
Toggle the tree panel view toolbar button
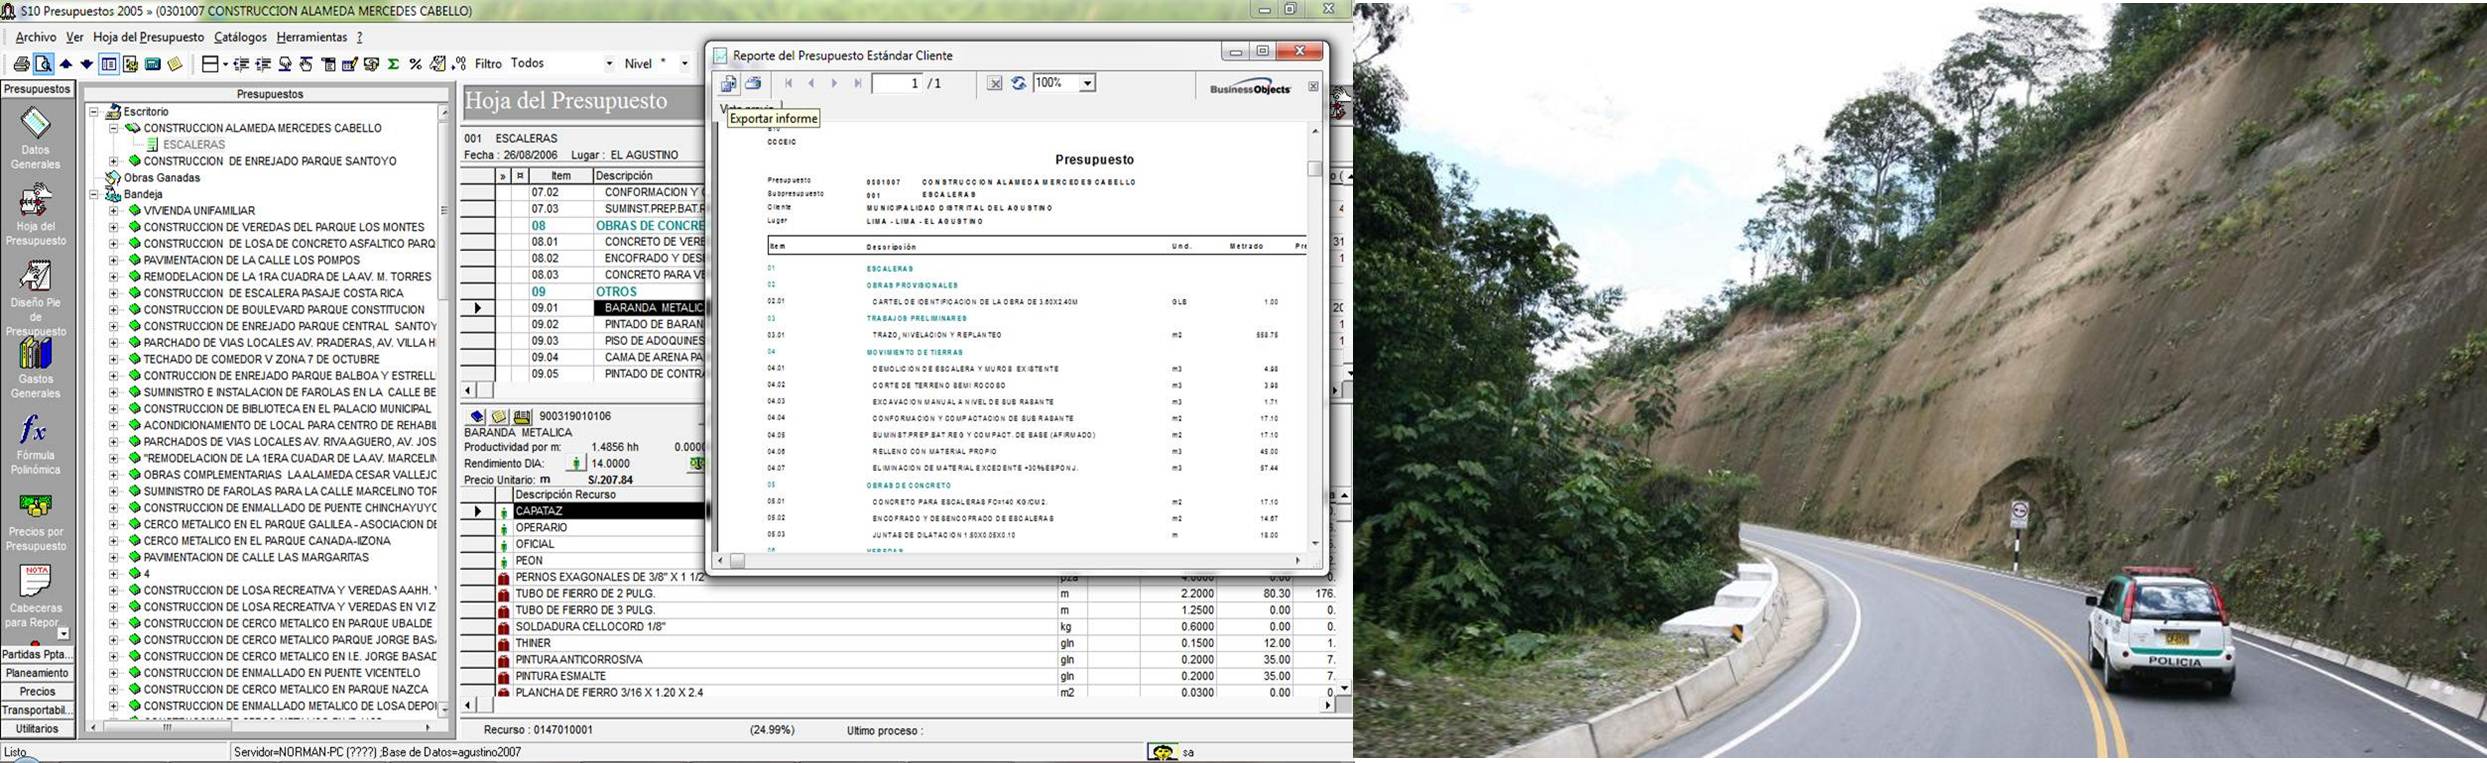(x=109, y=64)
